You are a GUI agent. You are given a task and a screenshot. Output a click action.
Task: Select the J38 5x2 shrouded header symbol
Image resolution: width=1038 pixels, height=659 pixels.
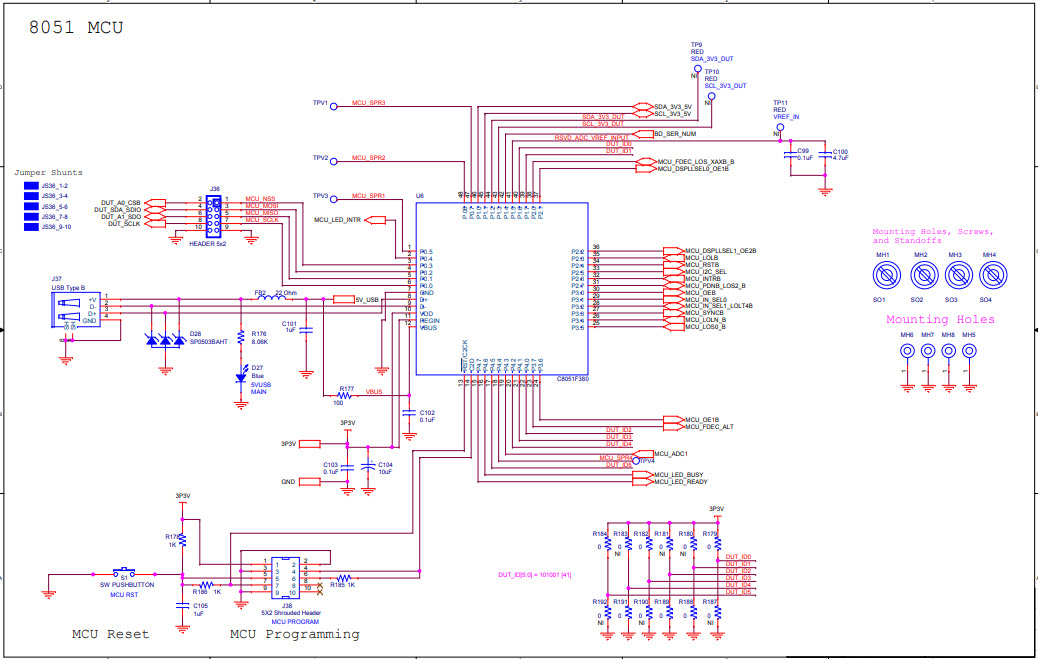284,577
